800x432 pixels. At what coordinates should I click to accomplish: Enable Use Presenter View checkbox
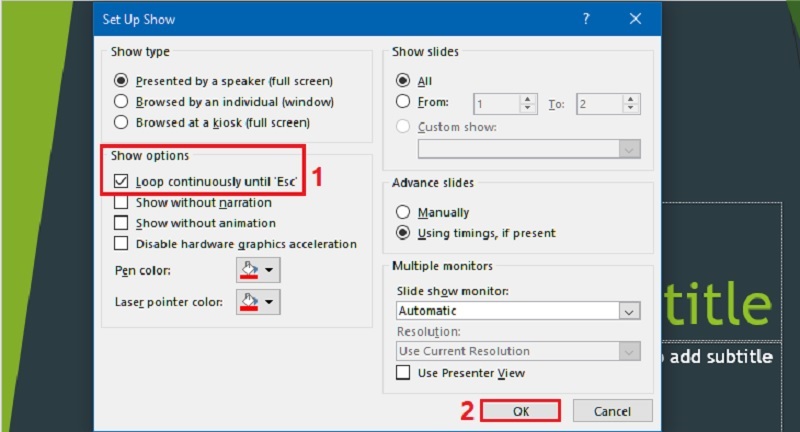[403, 373]
